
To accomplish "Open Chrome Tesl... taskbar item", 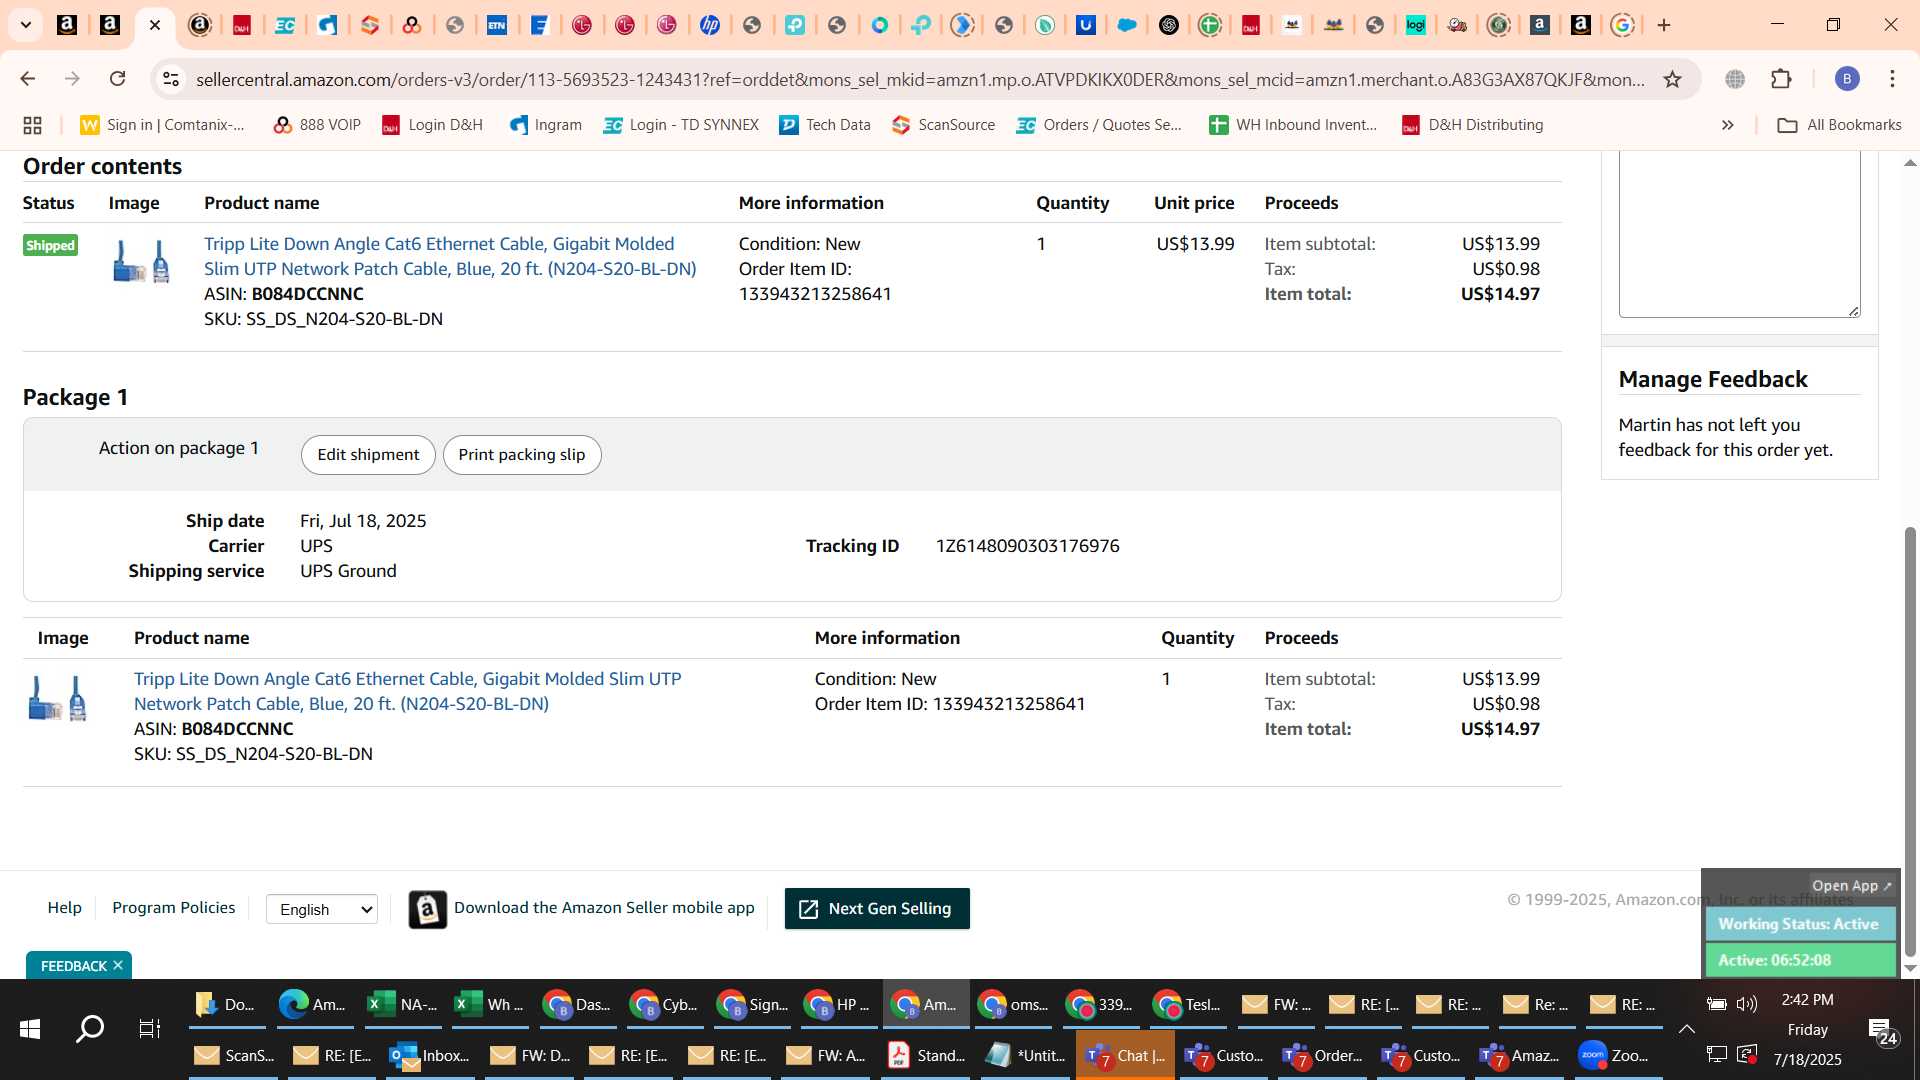I will (1188, 1005).
